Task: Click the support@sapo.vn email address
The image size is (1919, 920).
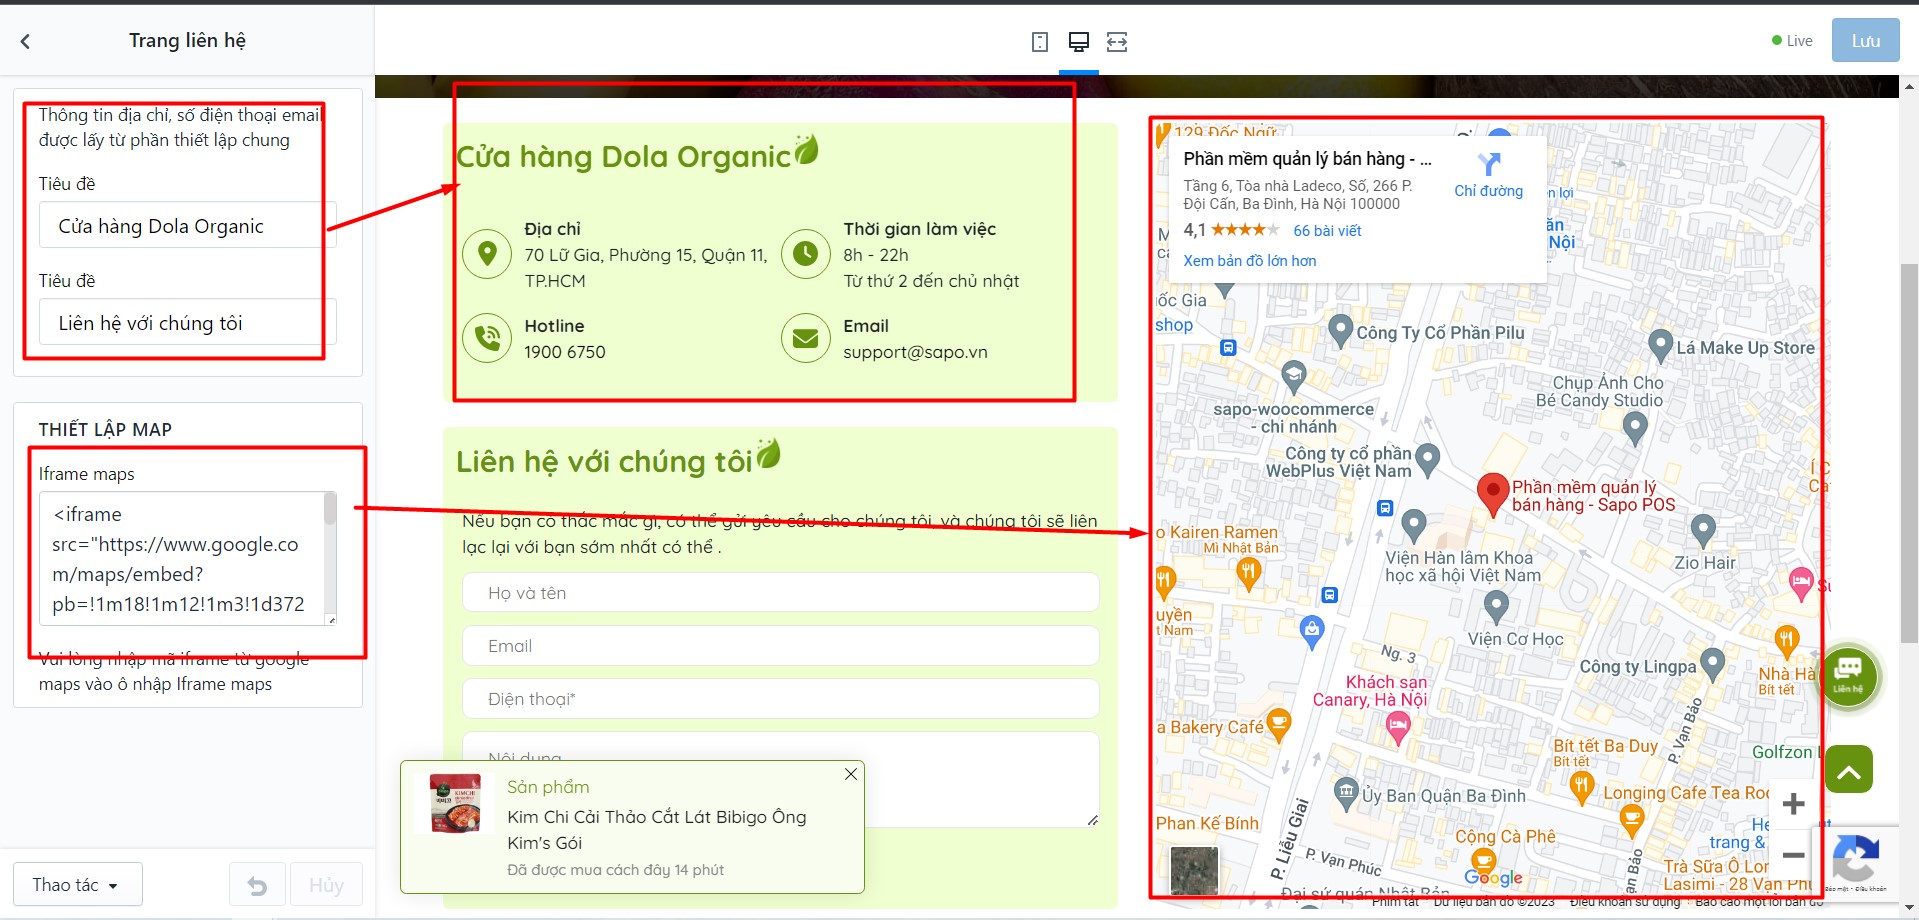Action: tap(915, 352)
